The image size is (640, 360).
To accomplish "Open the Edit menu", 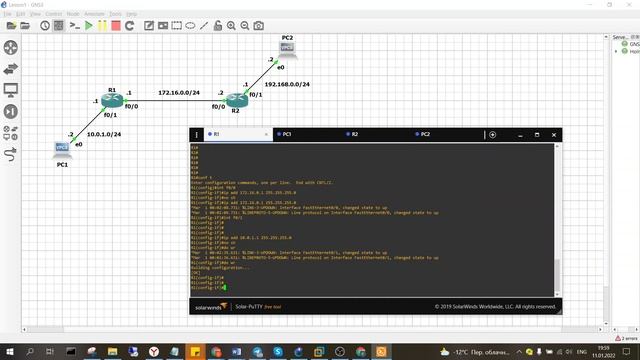I will tap(21, 14).
